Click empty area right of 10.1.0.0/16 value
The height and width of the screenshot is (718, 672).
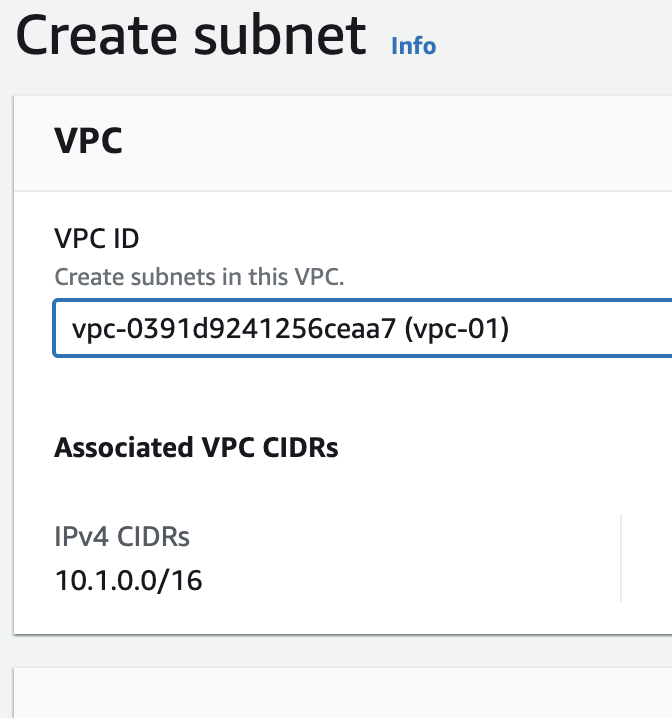click(x=400, y=580)
